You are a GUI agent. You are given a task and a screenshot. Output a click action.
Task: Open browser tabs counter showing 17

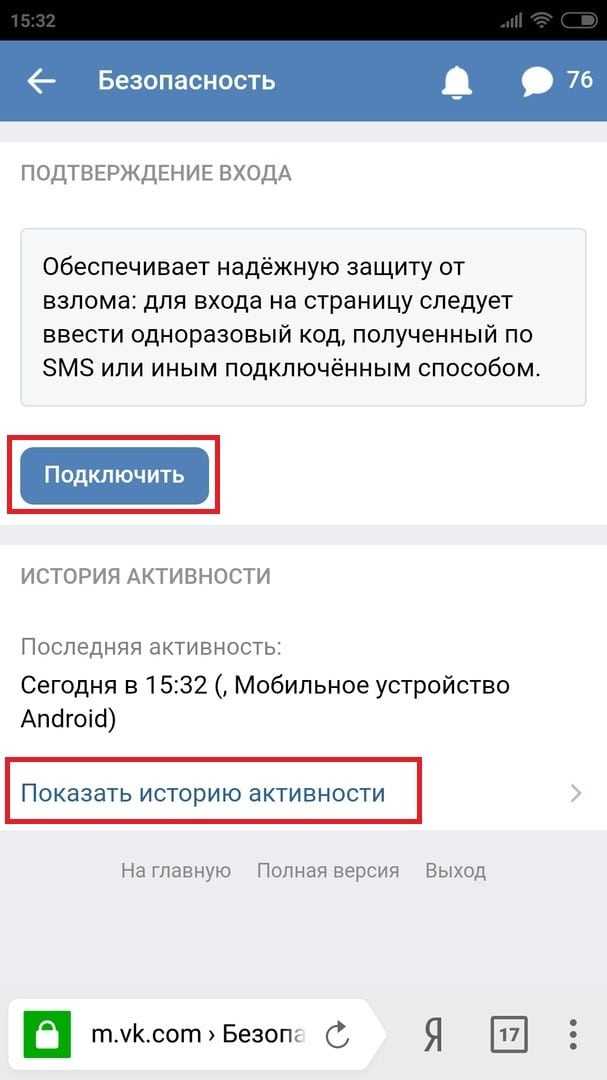[508, 1034]
